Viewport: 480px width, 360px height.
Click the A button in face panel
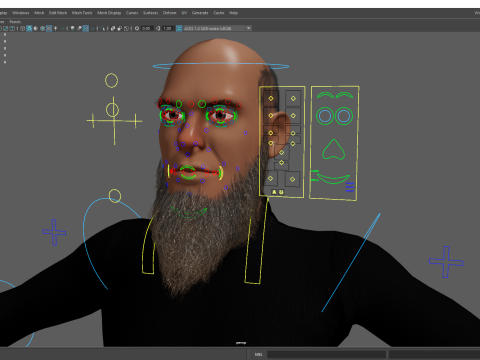[274, 192]
